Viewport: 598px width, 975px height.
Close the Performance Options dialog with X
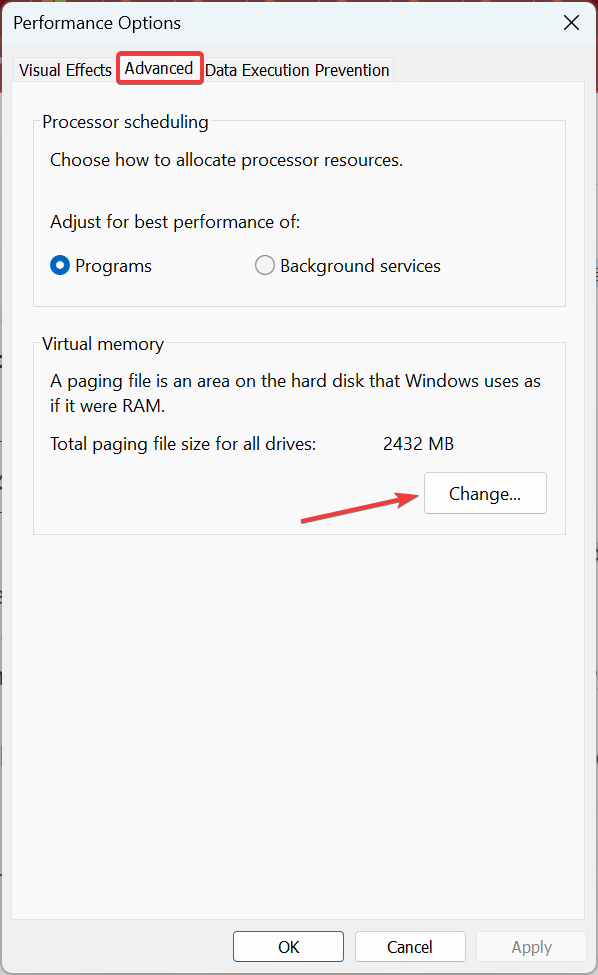[571, 23]
